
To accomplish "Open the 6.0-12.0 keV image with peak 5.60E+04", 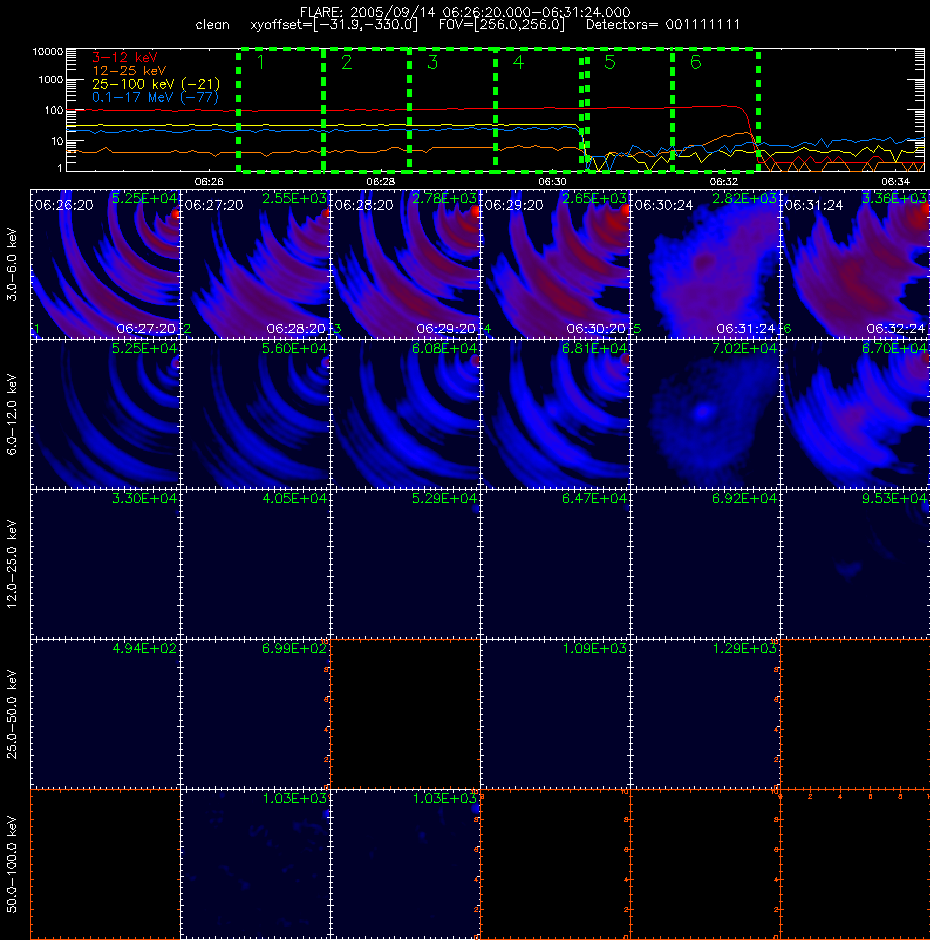I will click(x=255, y=414).
